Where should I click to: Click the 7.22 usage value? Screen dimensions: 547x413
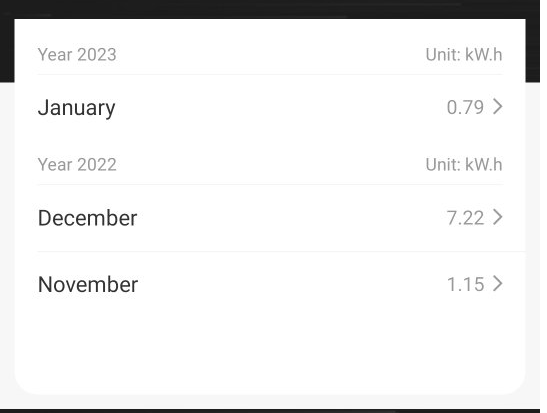(465, 218)
